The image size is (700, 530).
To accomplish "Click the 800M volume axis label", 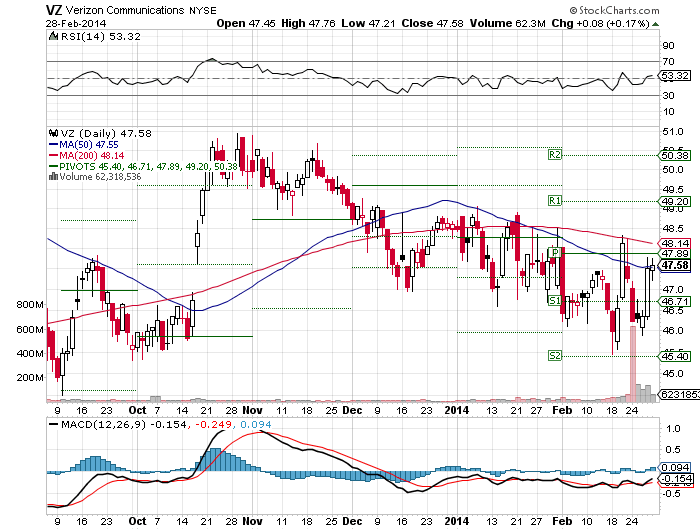I will tap(30, 305).
